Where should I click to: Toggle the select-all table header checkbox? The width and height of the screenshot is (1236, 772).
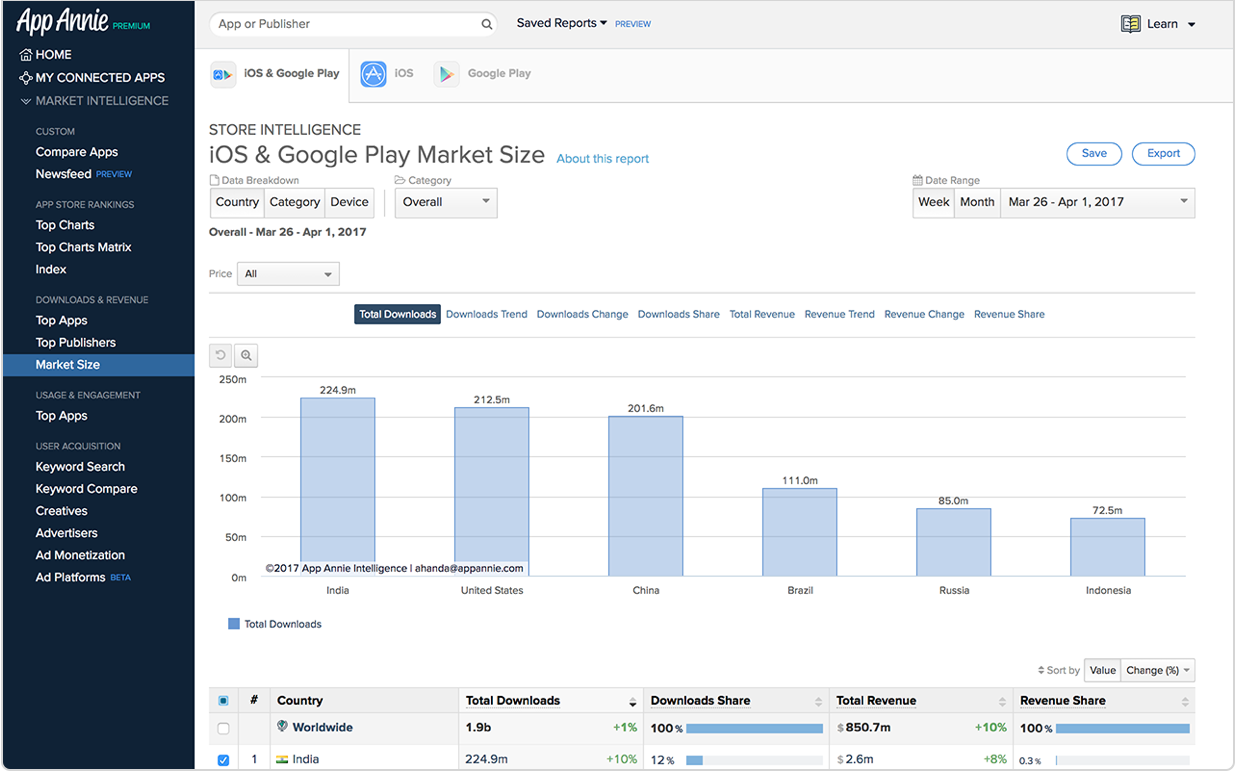tap(223, 701)
